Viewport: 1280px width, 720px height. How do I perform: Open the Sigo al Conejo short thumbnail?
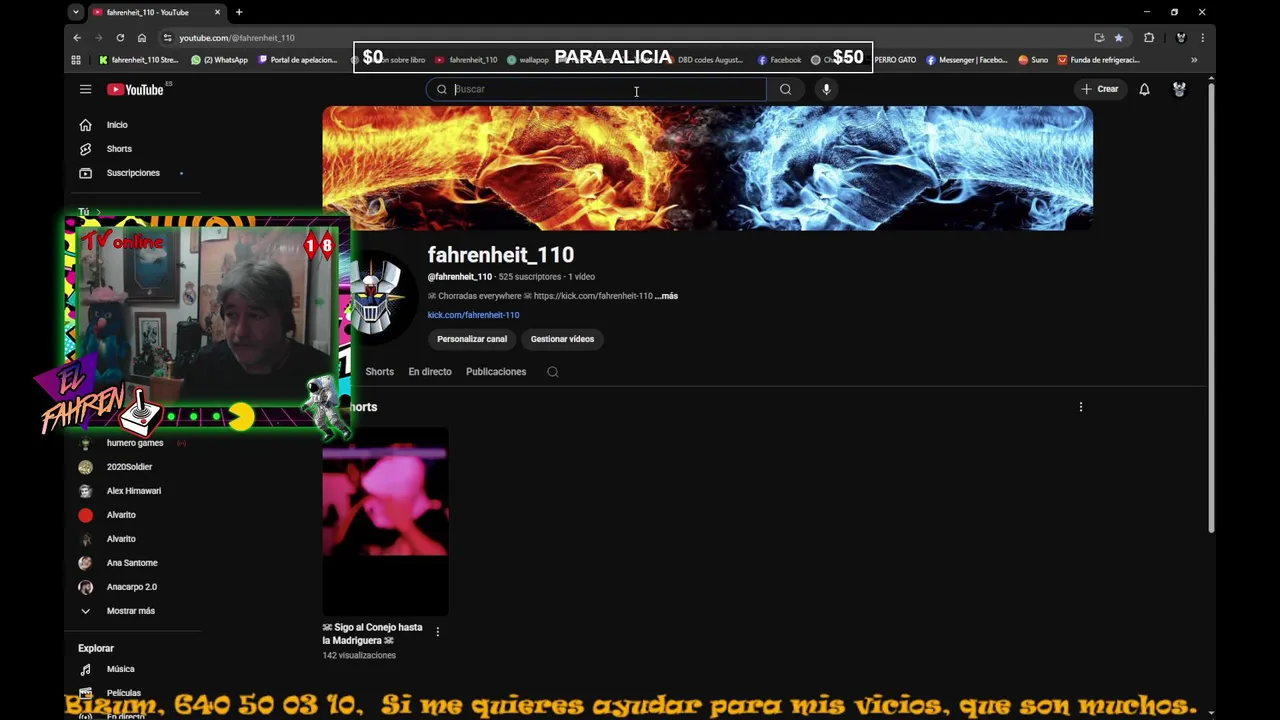(x=385, y=521)
